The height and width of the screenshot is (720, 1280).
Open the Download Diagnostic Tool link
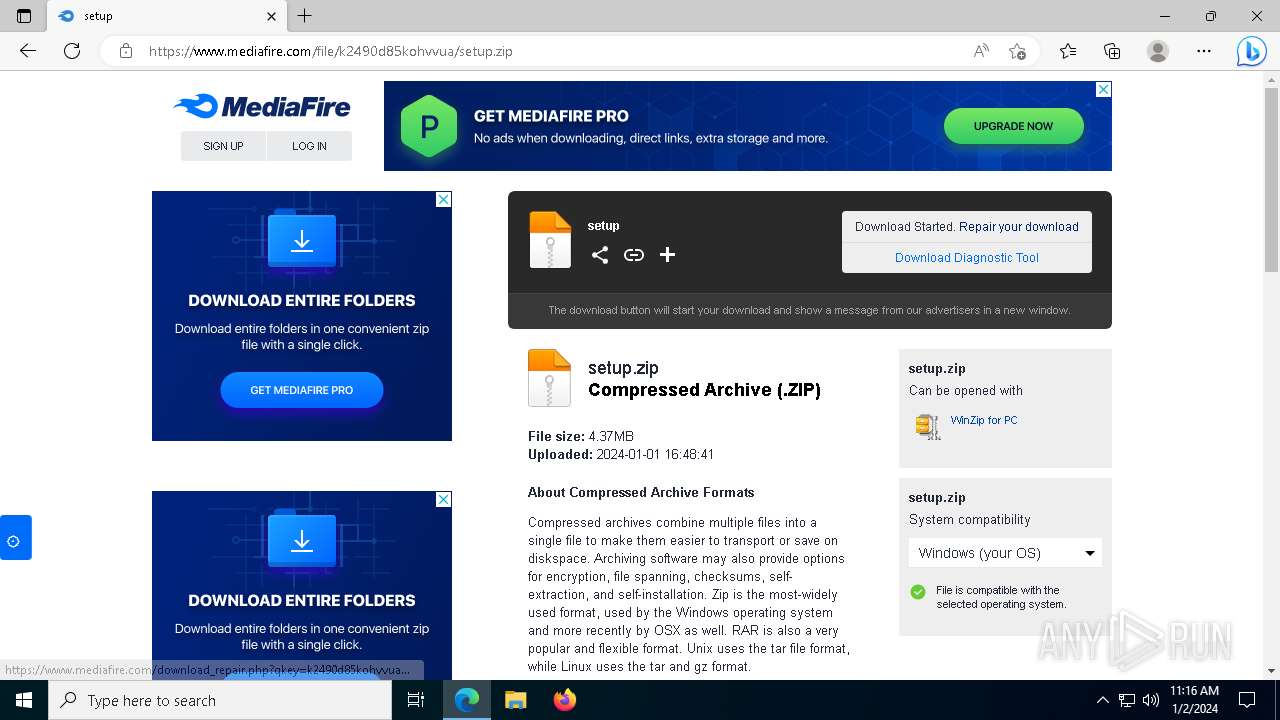tap(967, 258)
